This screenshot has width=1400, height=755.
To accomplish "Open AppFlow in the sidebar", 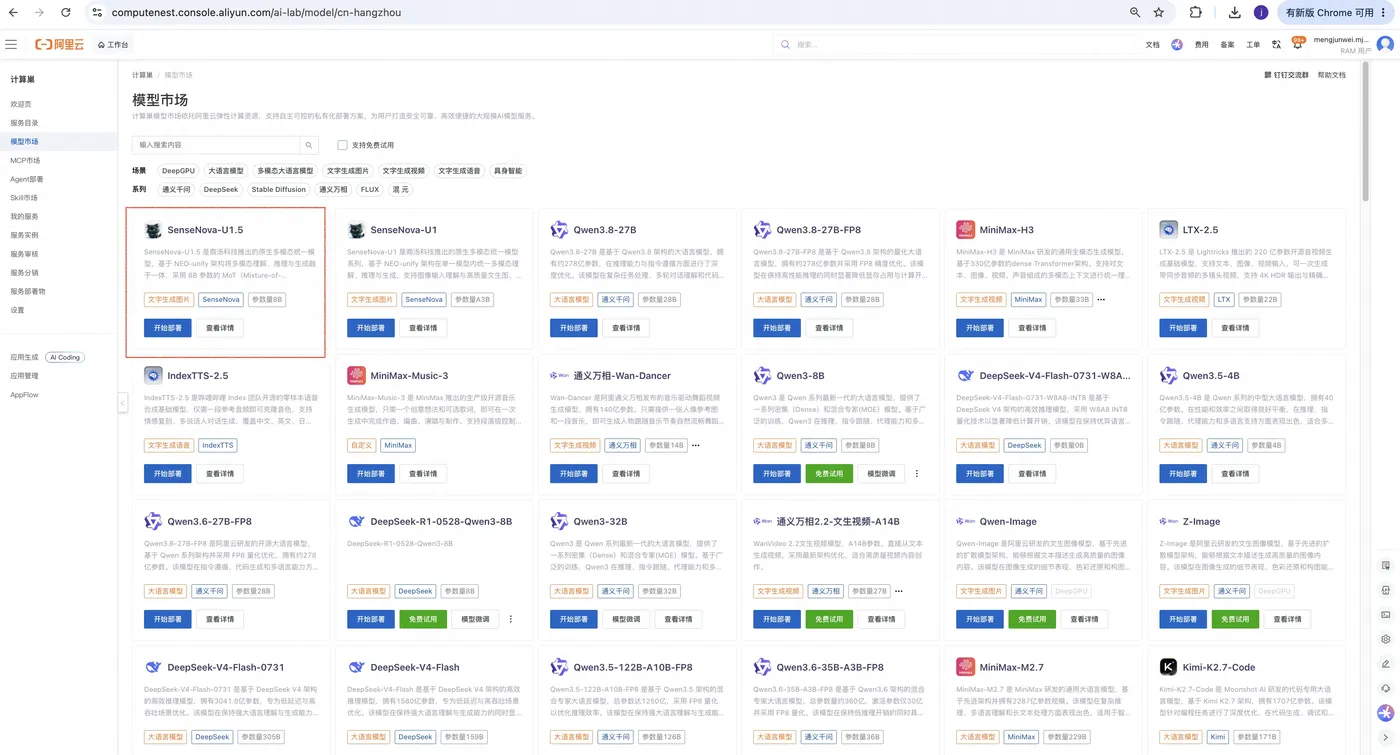I will [24, 394].
